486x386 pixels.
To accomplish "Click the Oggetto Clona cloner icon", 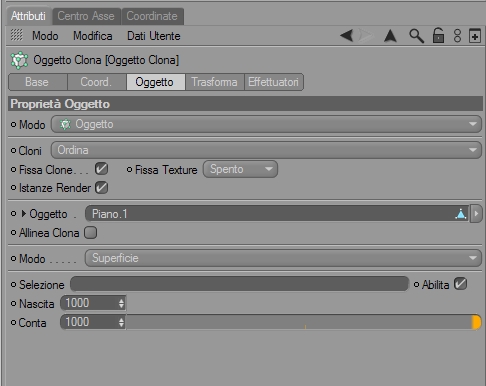I will coord(19,60).
